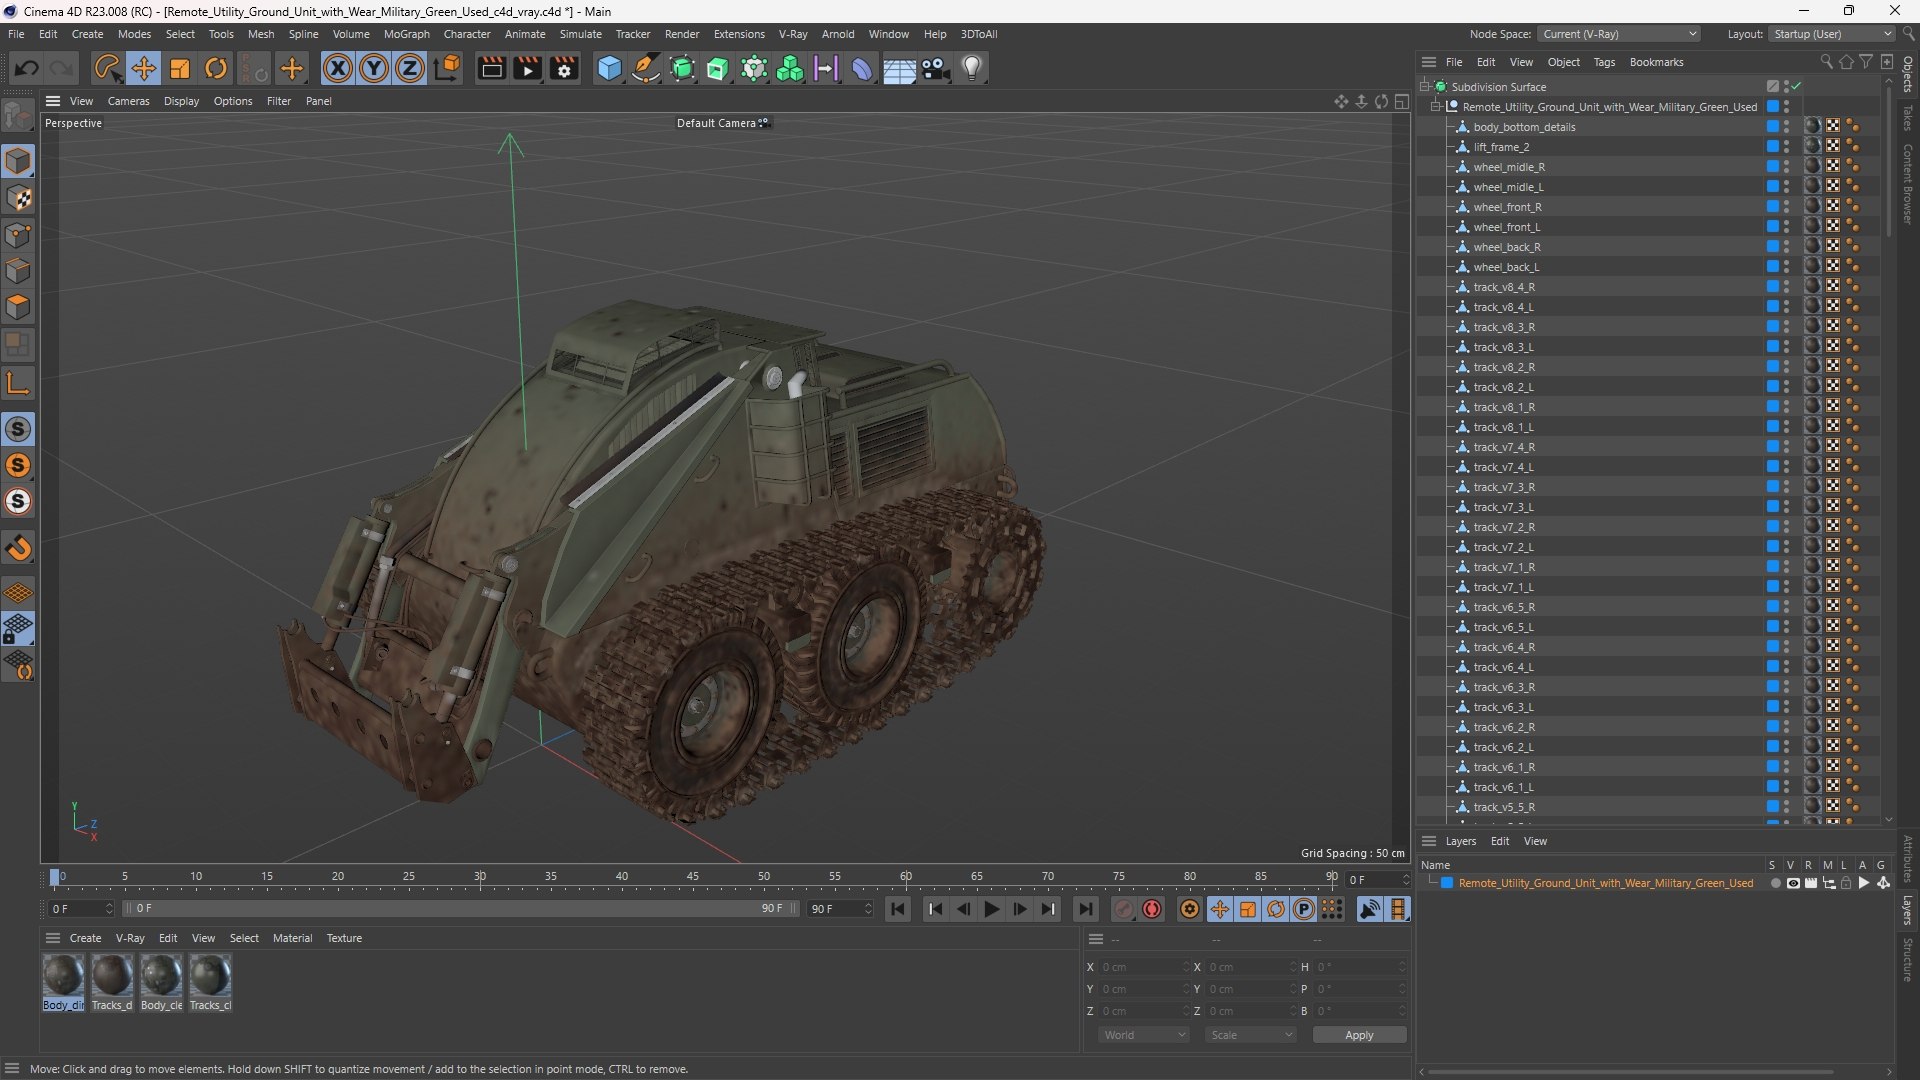Collapse Remote_Utility_Ground_Unit object hierarchy
This screenshot has height=1080, width=1920.
tap(1436, 107)
